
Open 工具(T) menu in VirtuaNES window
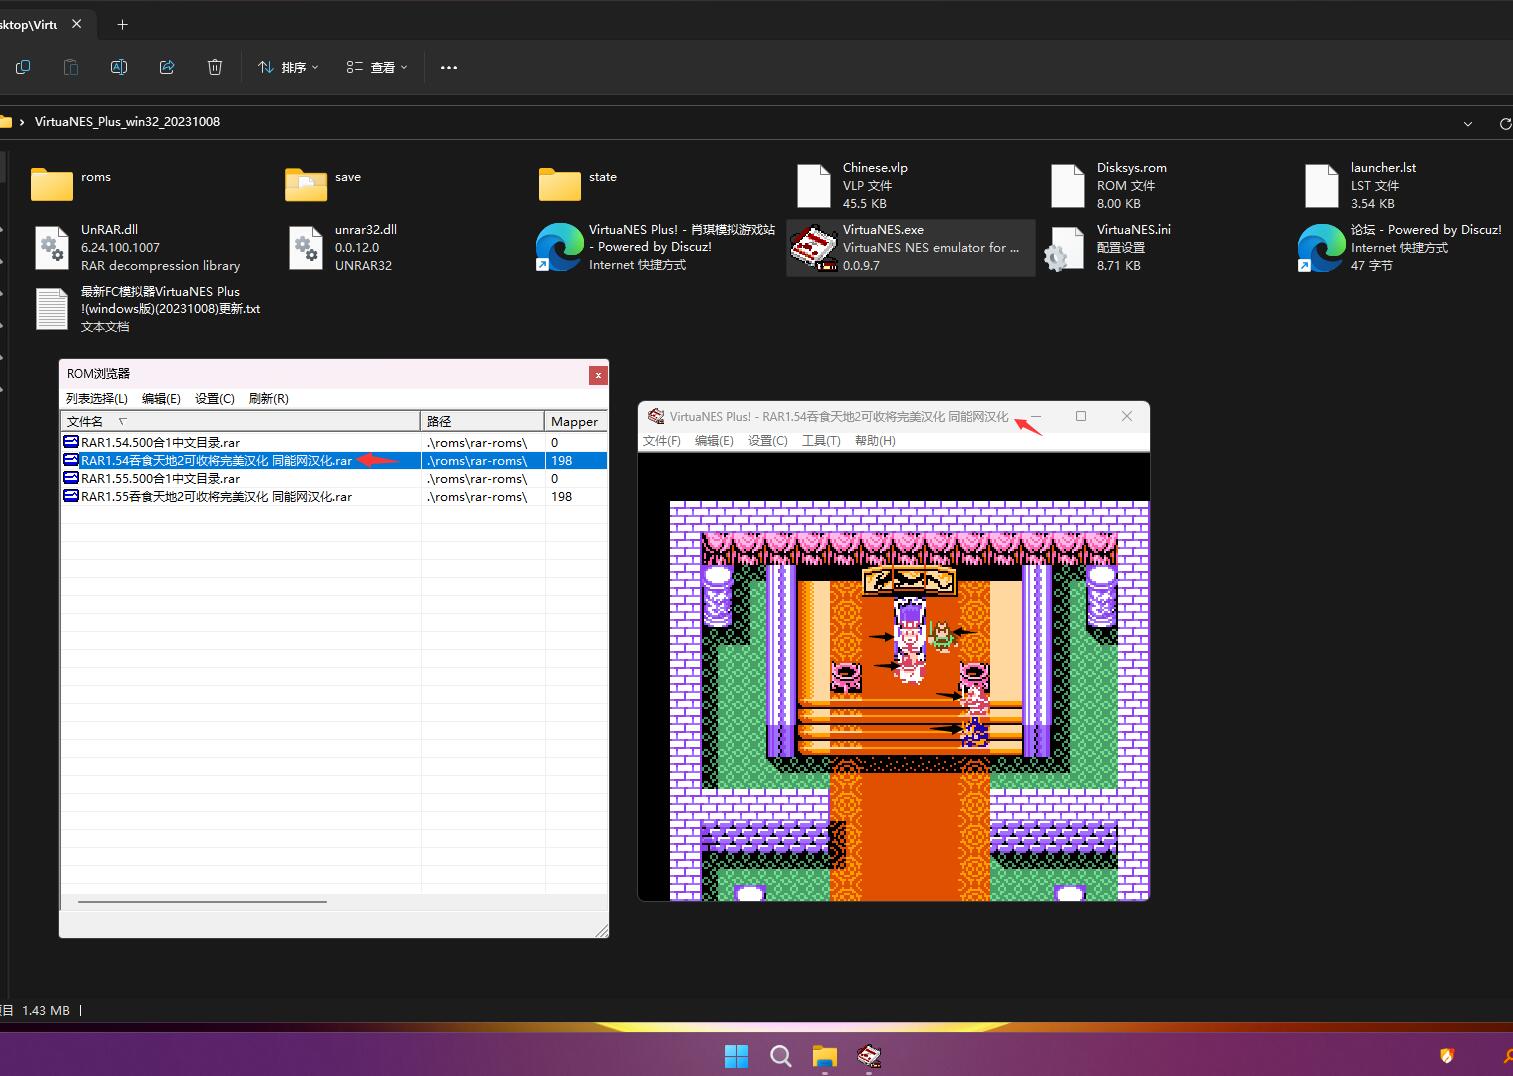(821, 440)
